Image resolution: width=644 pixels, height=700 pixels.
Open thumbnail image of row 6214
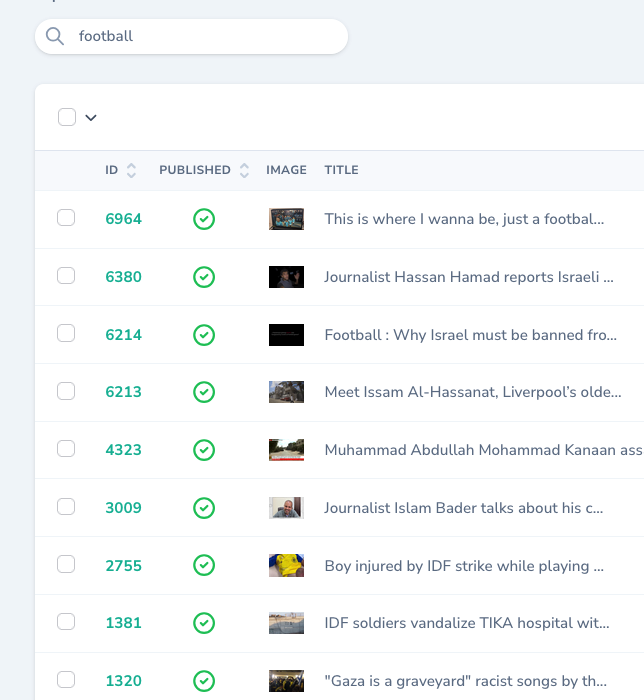(287, 335)
